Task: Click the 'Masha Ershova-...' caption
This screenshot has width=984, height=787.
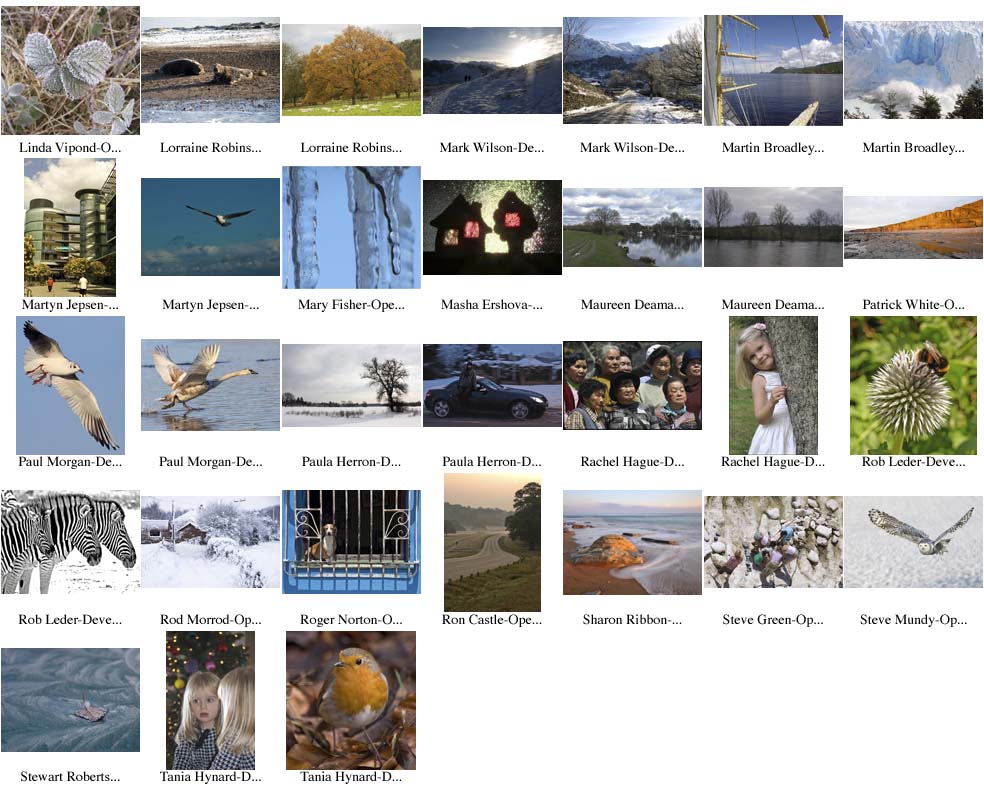Action: coord(492,304)
